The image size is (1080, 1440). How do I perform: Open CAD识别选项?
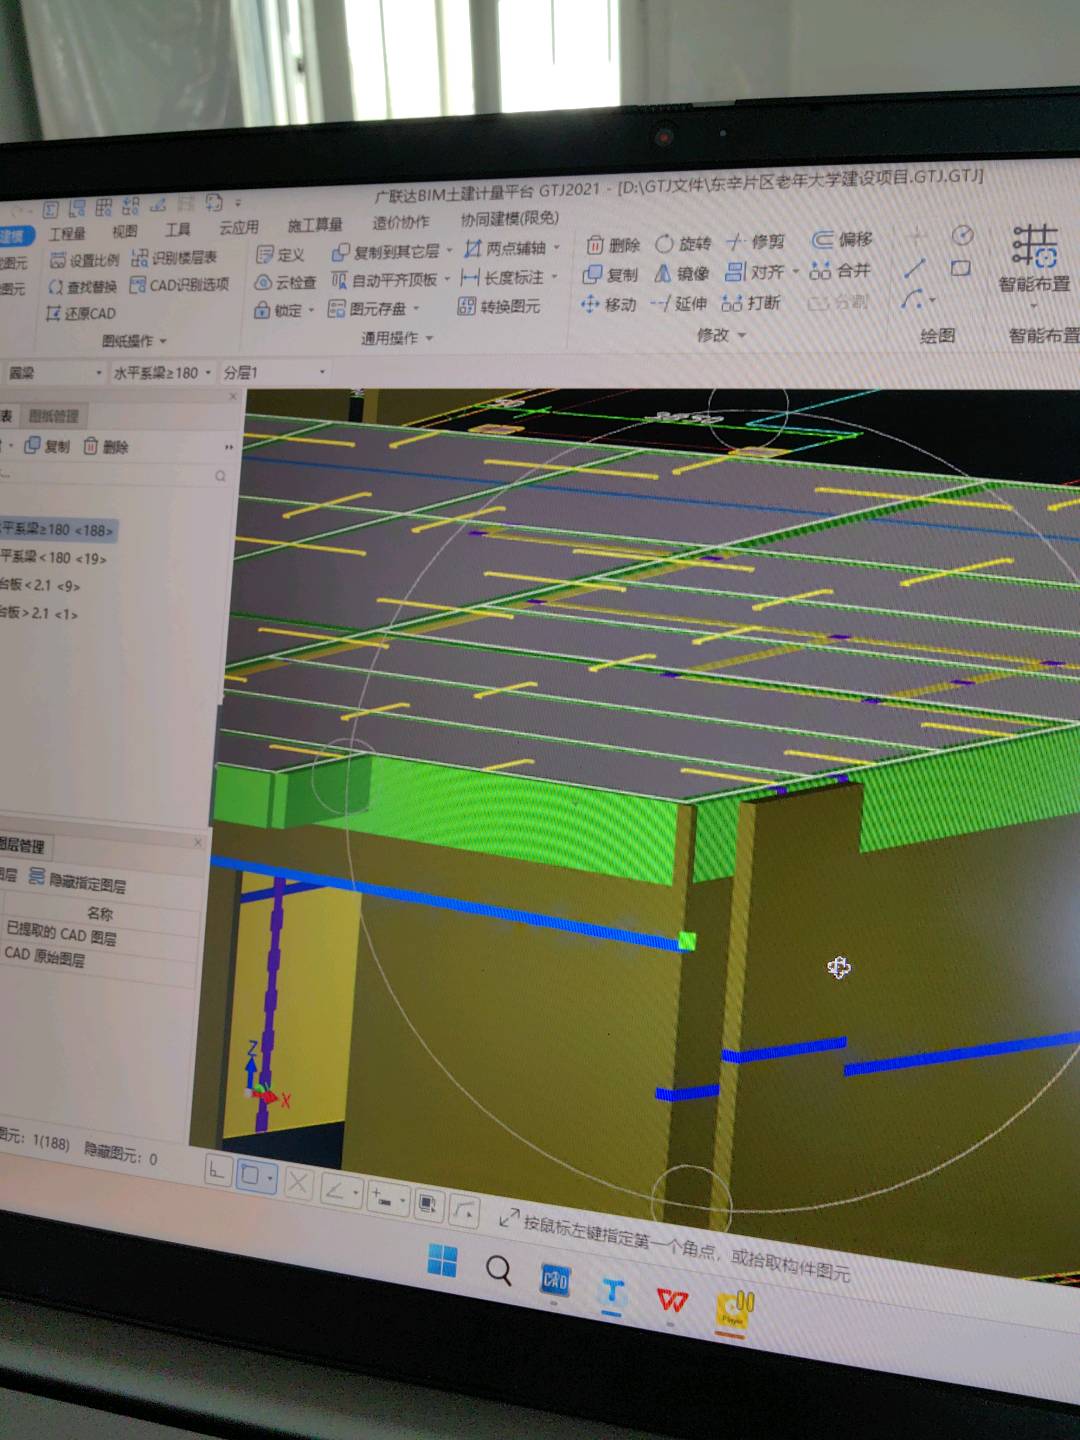click(x=180, y=285)
